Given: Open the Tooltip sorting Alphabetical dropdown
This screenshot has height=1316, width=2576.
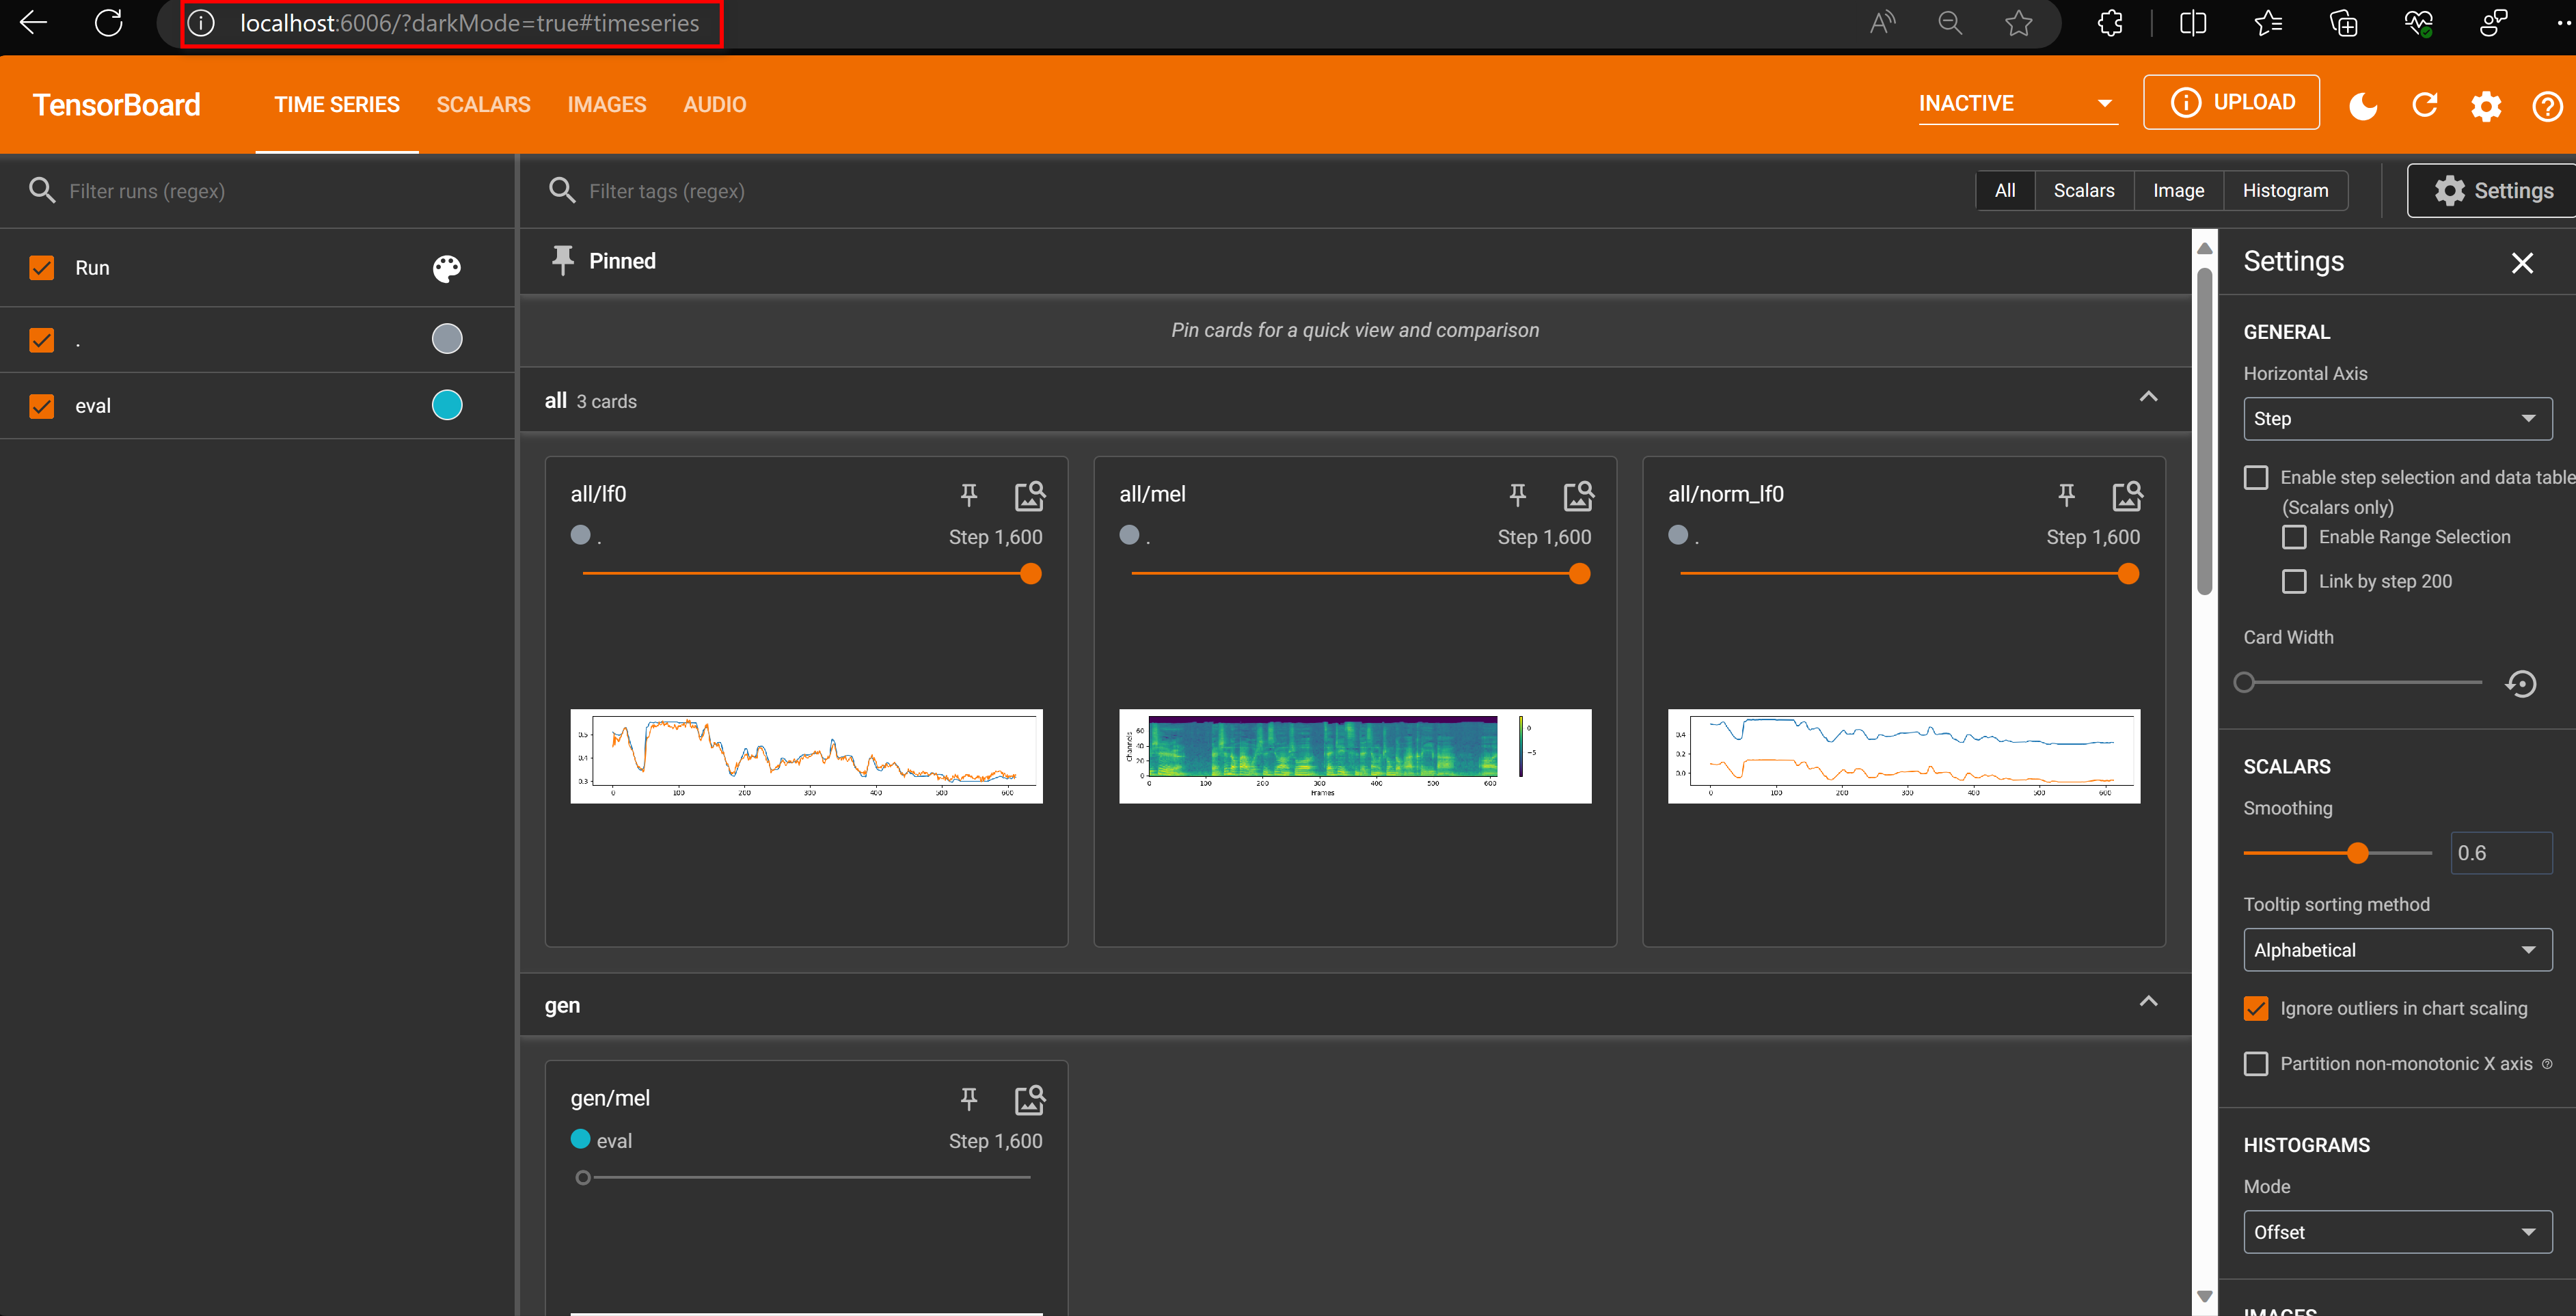Looking at the screenshot, I should (x=2397, y=950).
